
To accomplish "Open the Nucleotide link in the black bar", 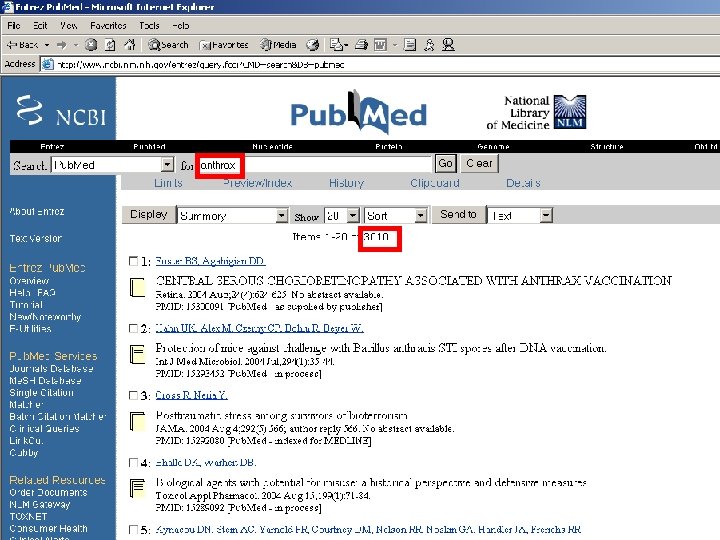I will point(272,146).
